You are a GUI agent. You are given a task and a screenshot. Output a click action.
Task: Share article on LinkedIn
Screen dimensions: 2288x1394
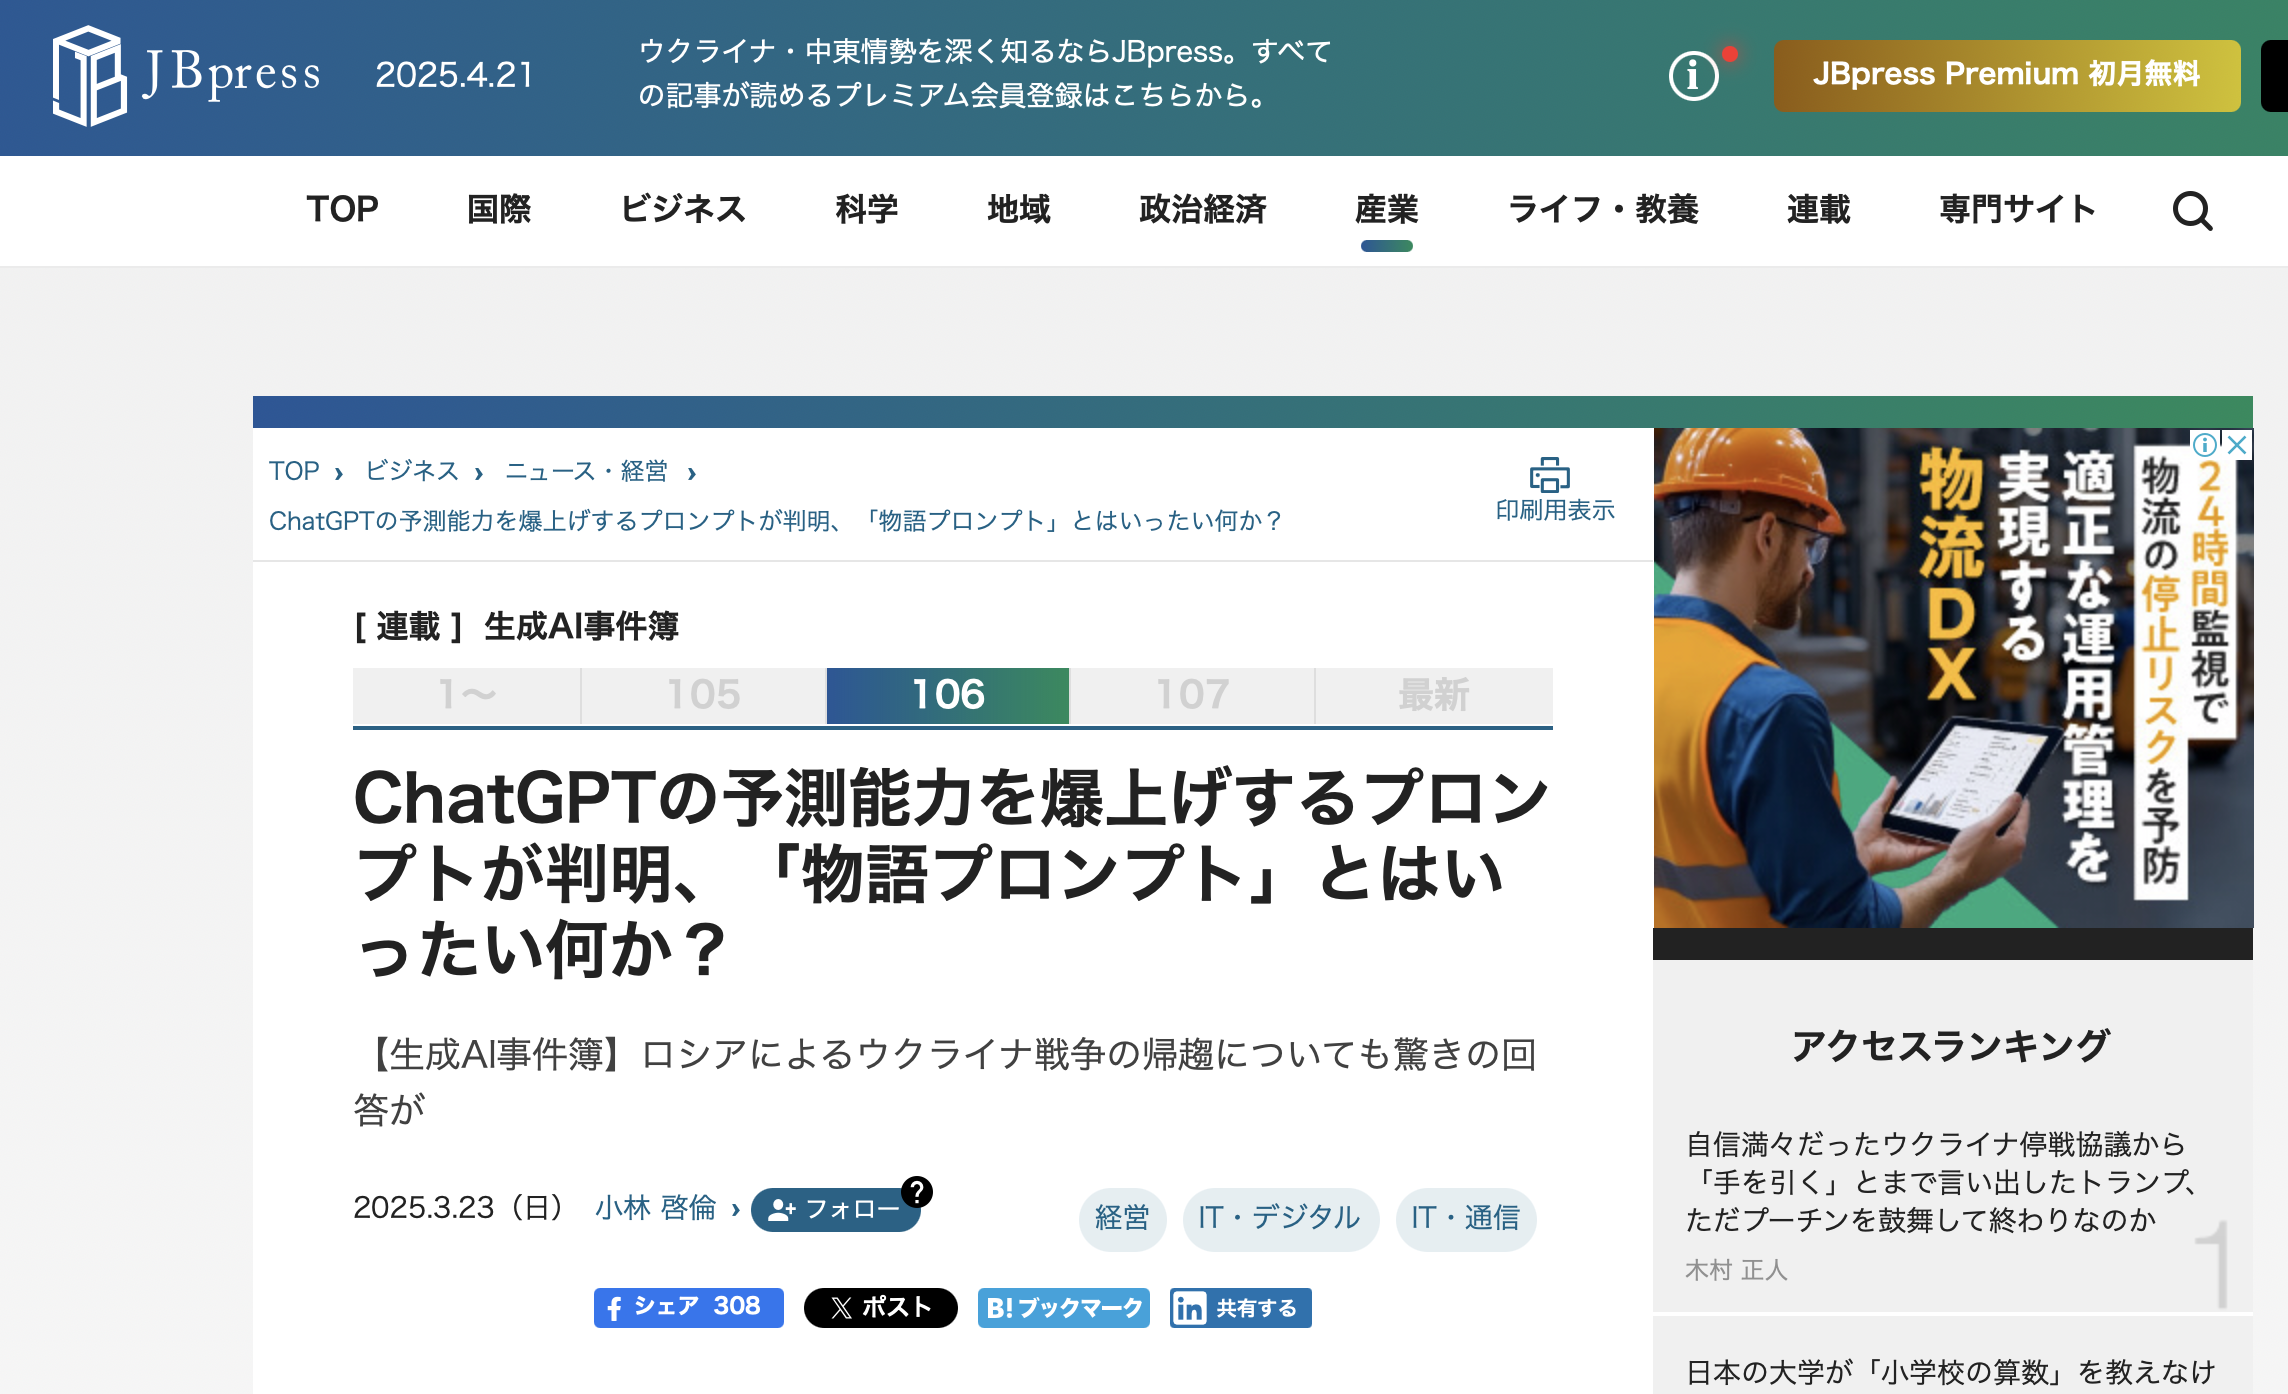point(1240,1307)
